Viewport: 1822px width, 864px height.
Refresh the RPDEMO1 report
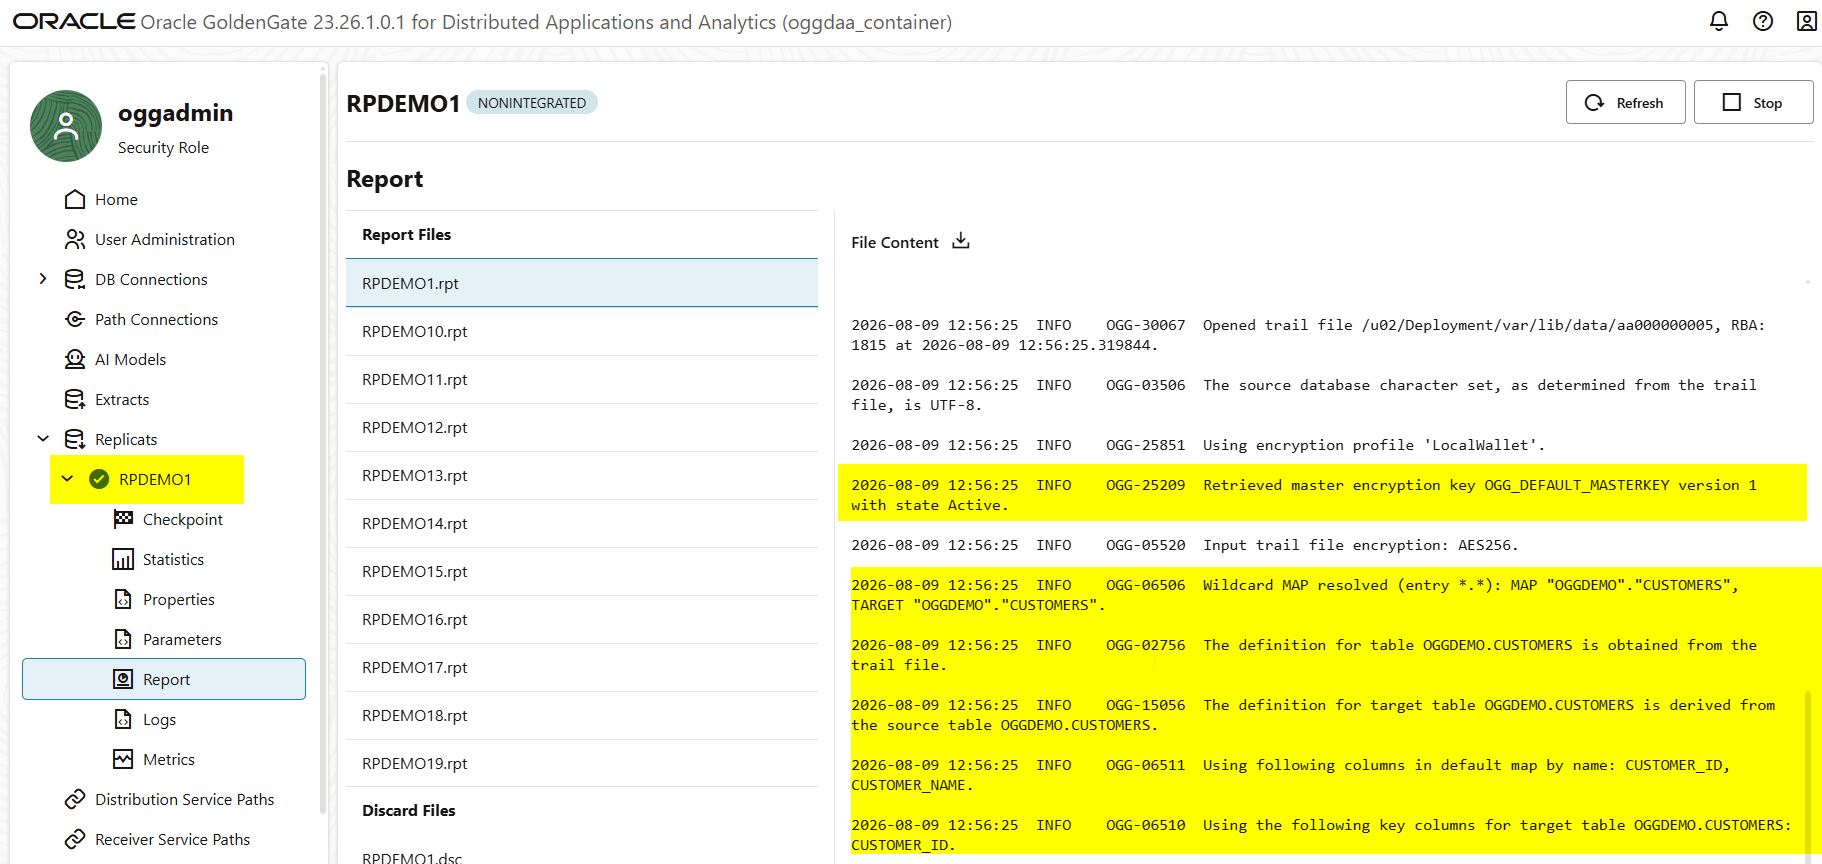[x=1625, y=102]
